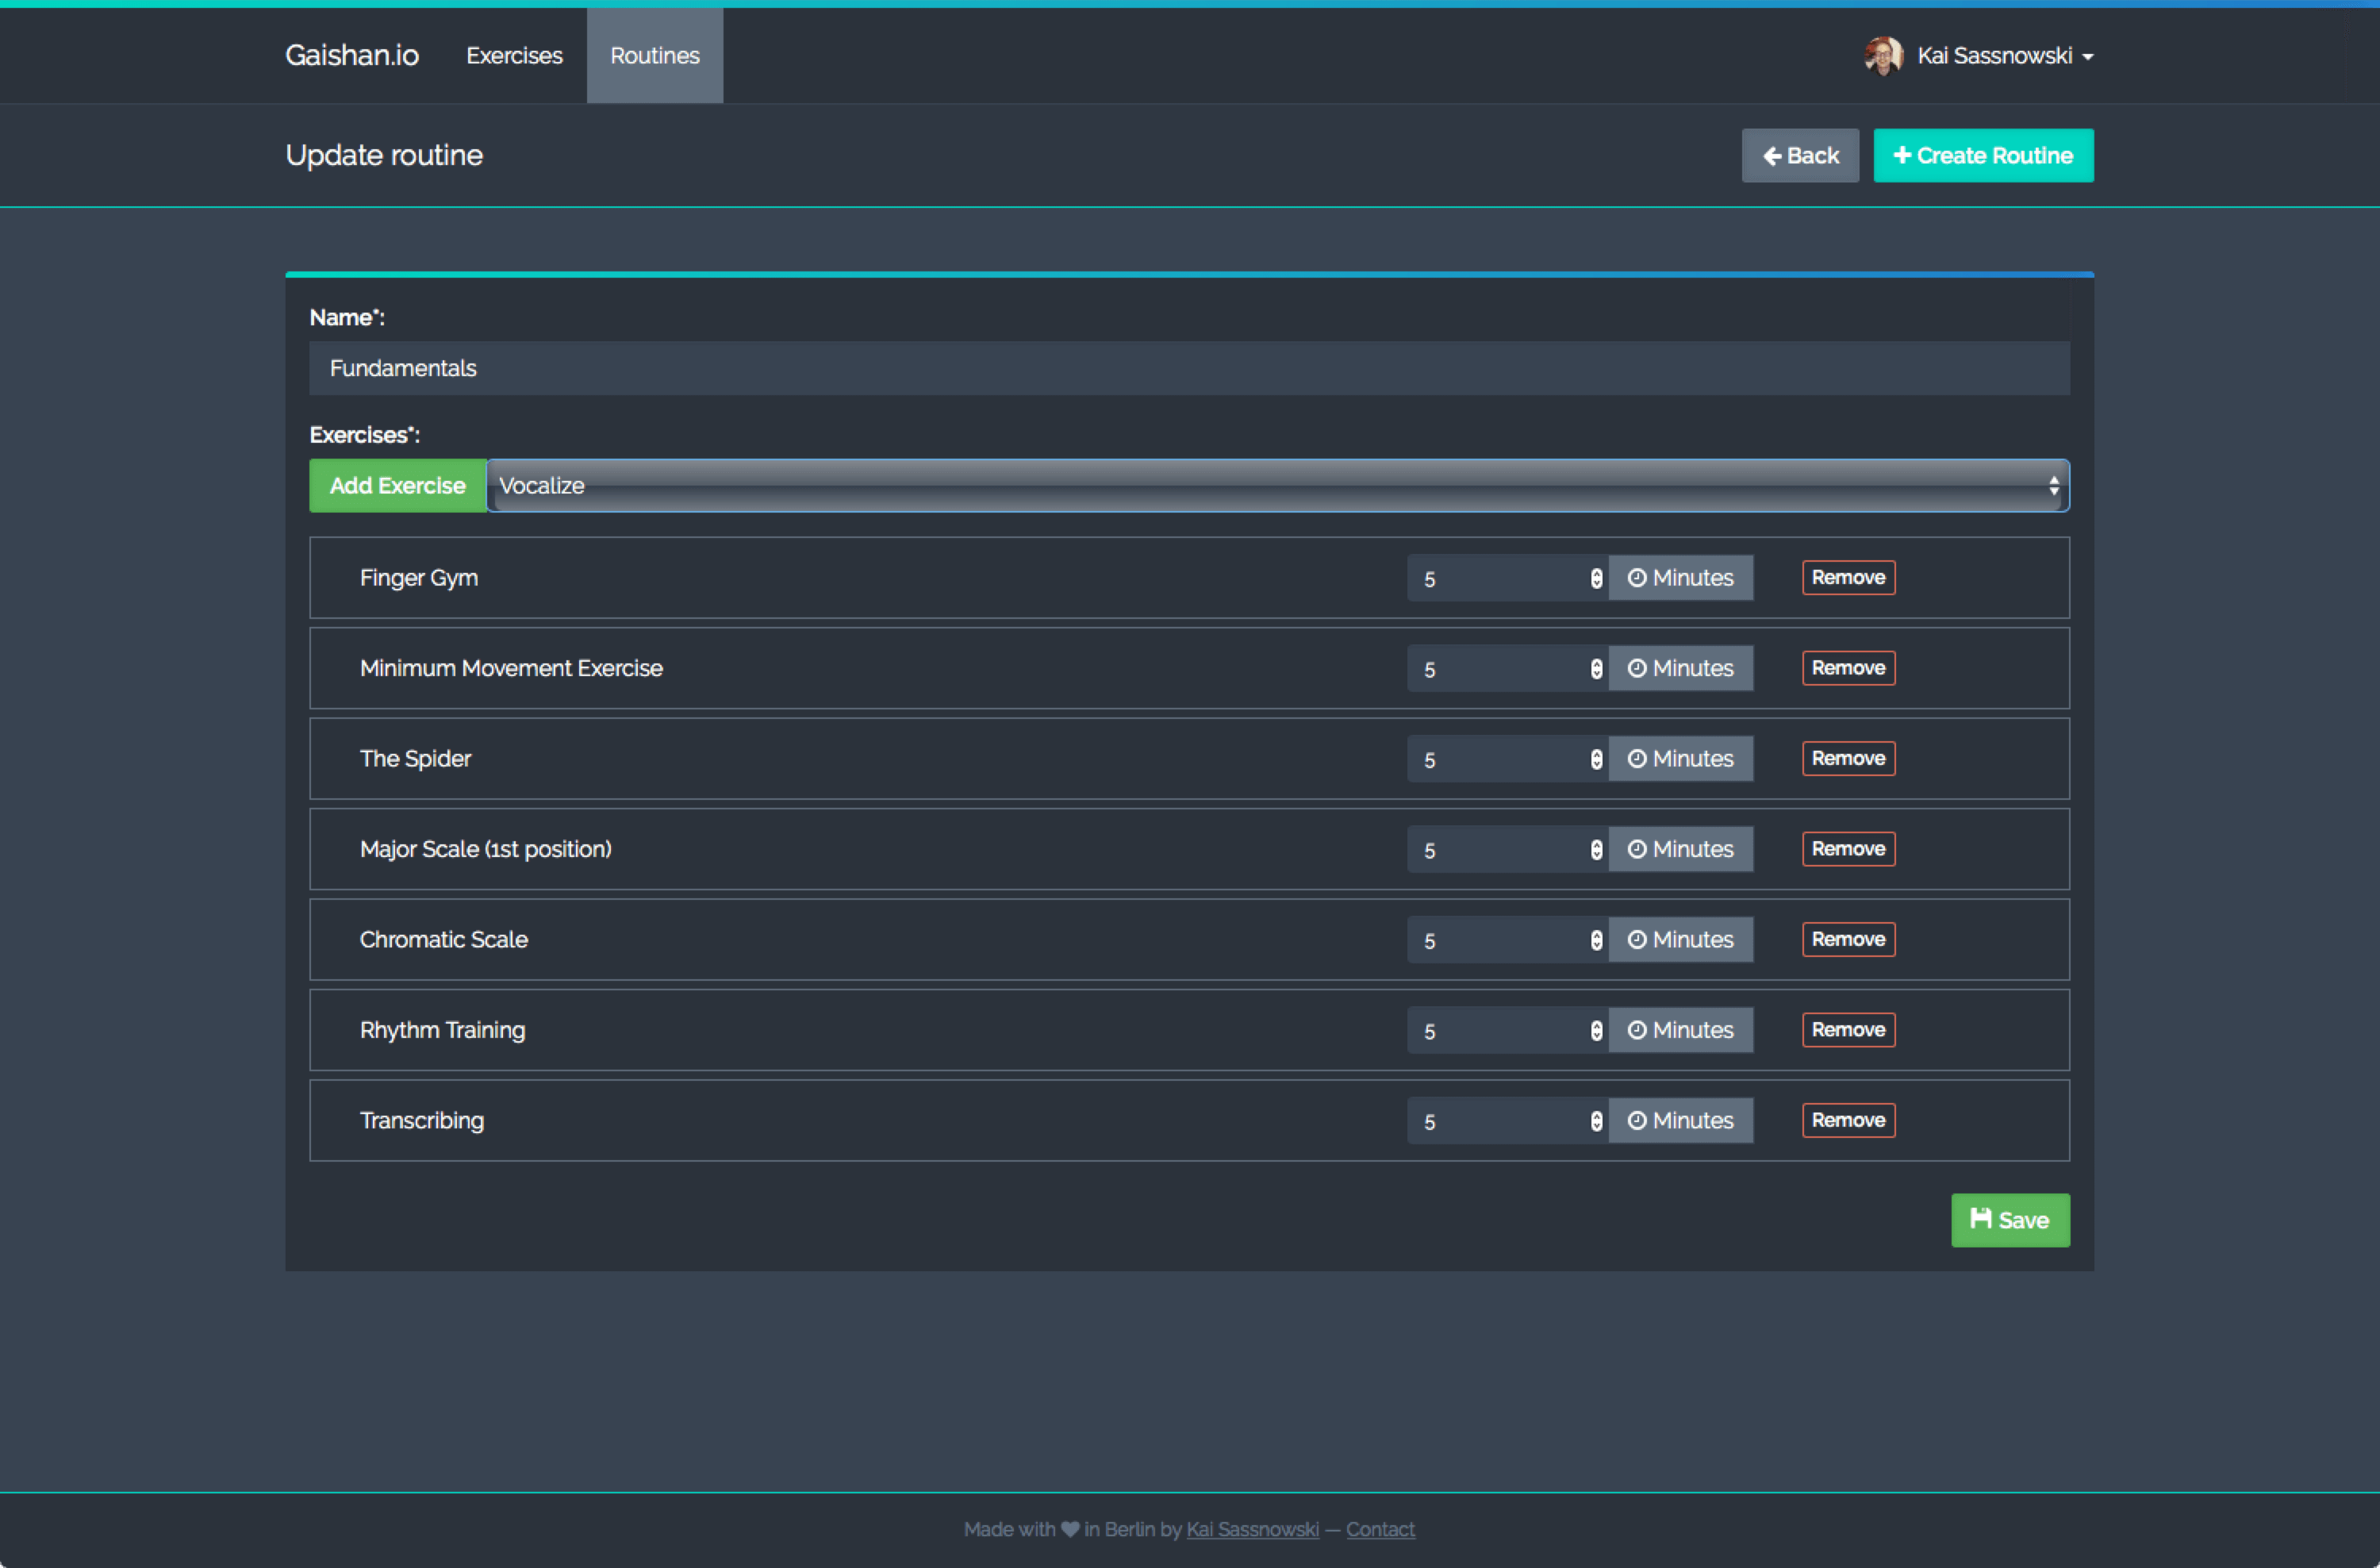The height and width of the screenshot is (1568, 2380).
Task: Remove the Major Scale (1st position) exercise
Action: pyautogui.click(x=1848, y=849)
